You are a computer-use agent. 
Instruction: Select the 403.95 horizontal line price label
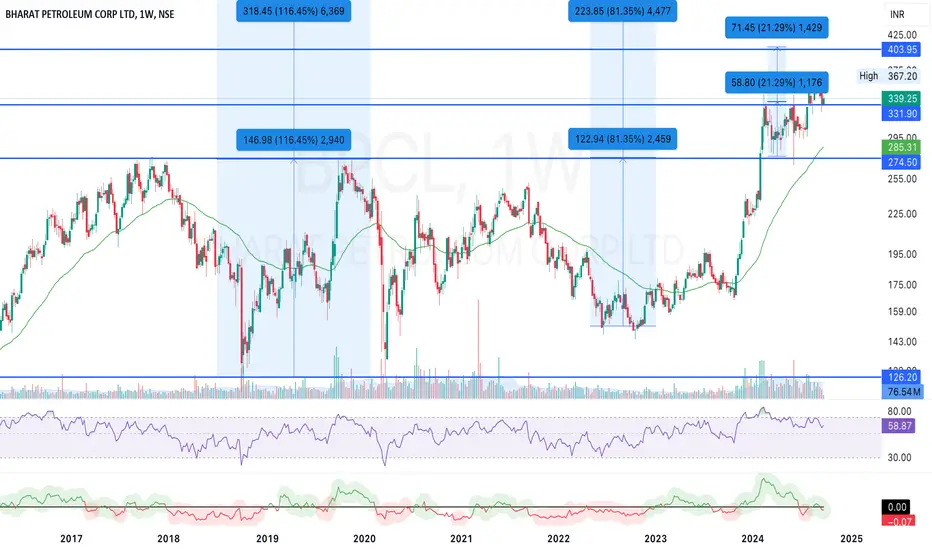click(902, 50)
